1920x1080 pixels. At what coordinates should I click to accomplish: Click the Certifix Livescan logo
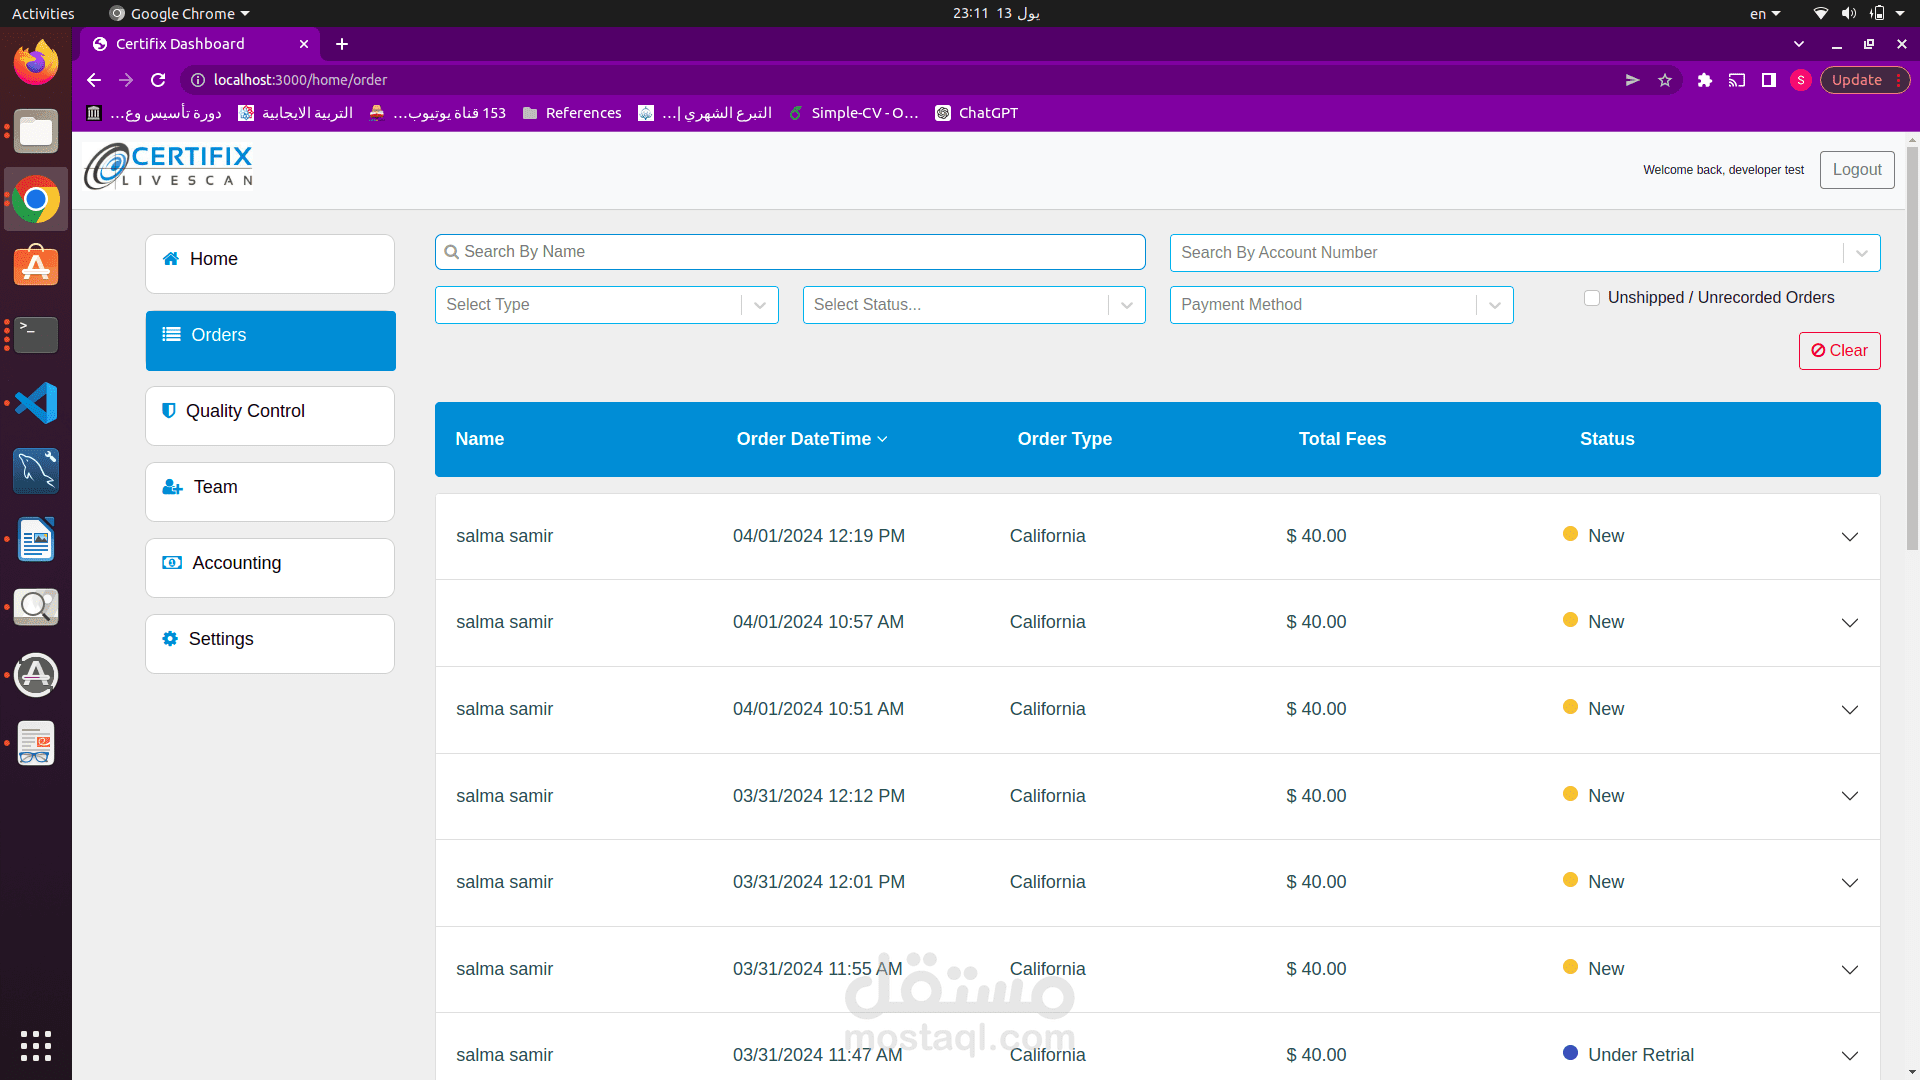pos(168,166)
